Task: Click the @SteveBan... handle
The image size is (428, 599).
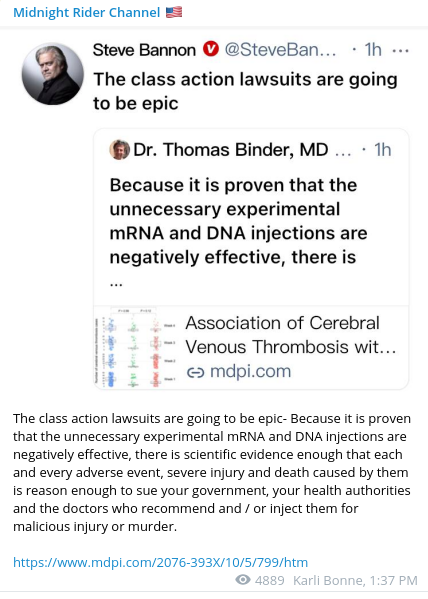Action: tap(280, 50)
